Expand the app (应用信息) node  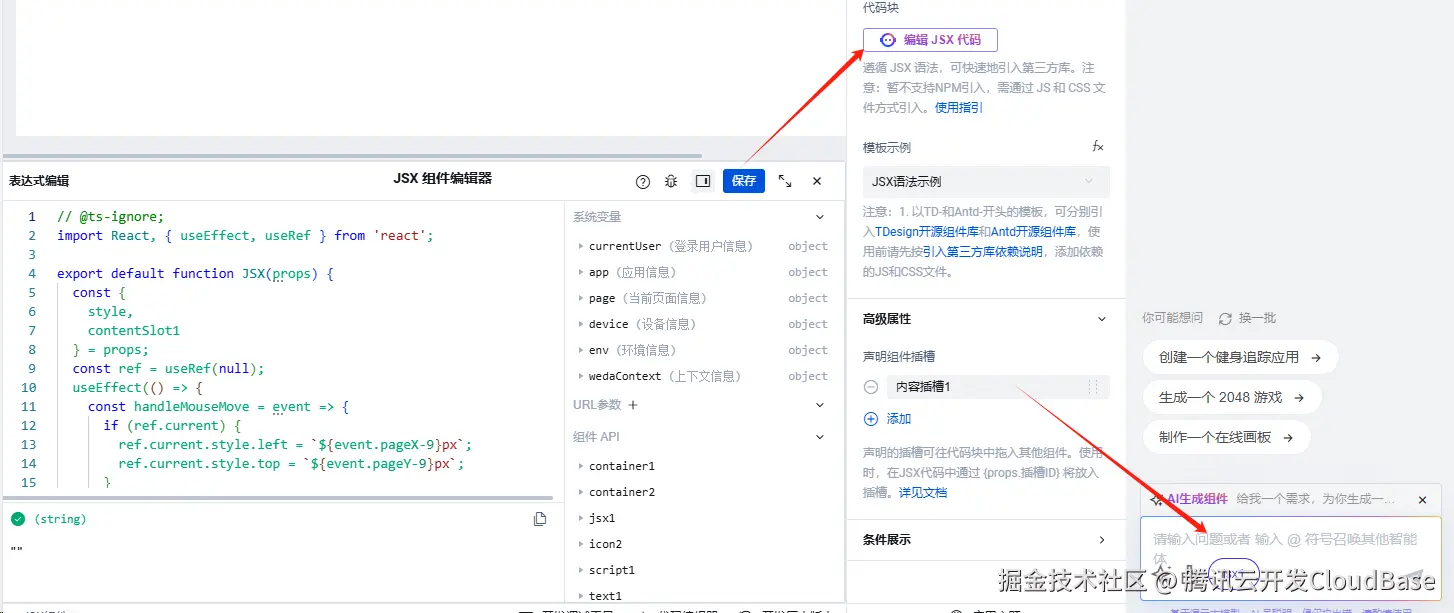click(581, 272)
